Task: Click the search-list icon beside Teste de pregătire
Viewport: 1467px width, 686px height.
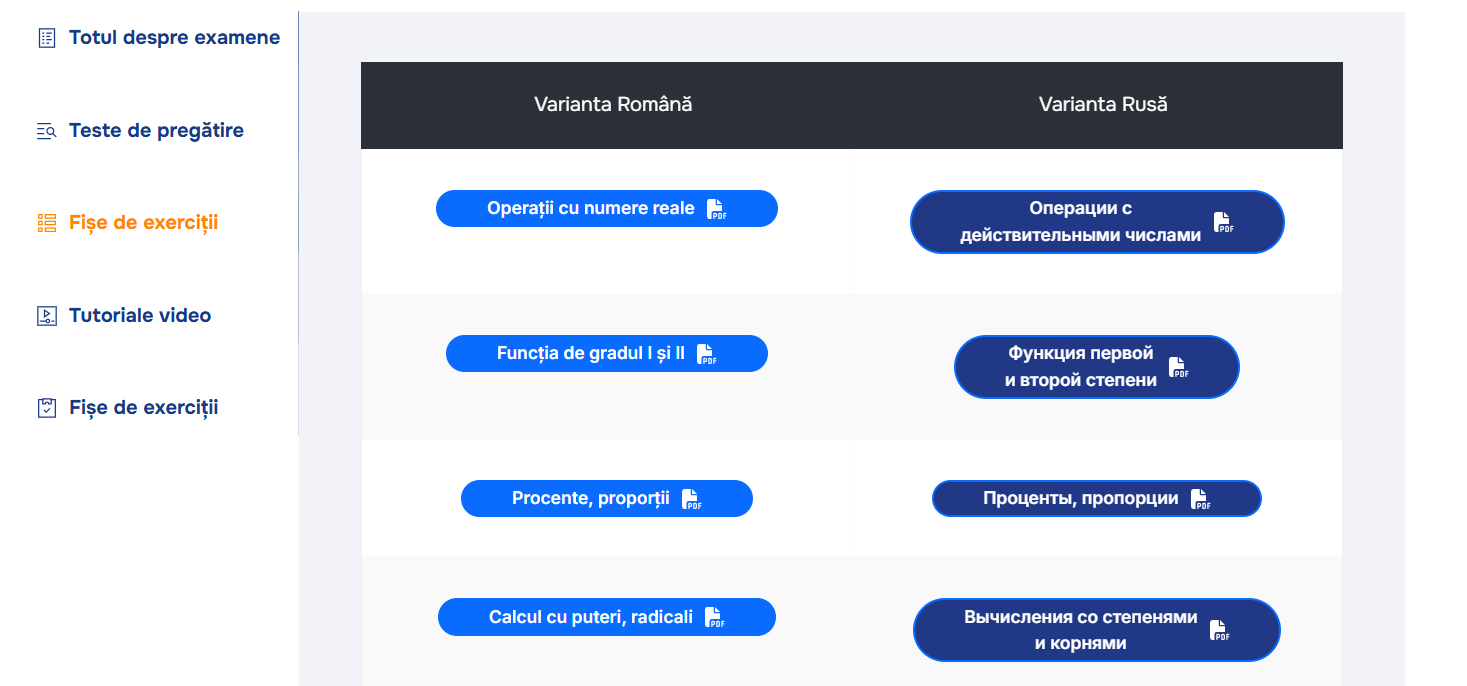Action: [x=46, y=131]
